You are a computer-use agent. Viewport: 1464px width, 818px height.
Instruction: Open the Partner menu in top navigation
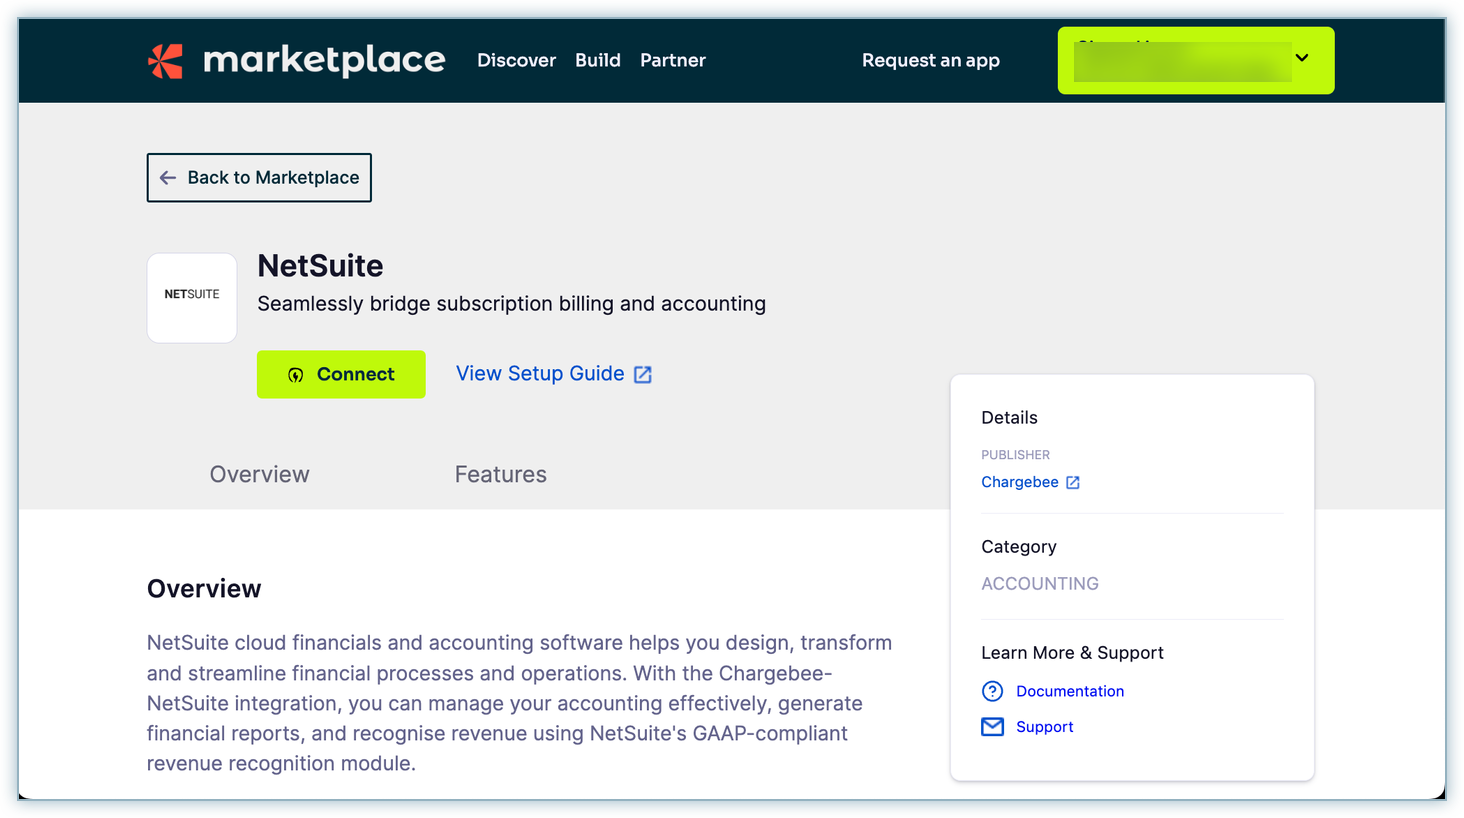click(x=673, y=61)
